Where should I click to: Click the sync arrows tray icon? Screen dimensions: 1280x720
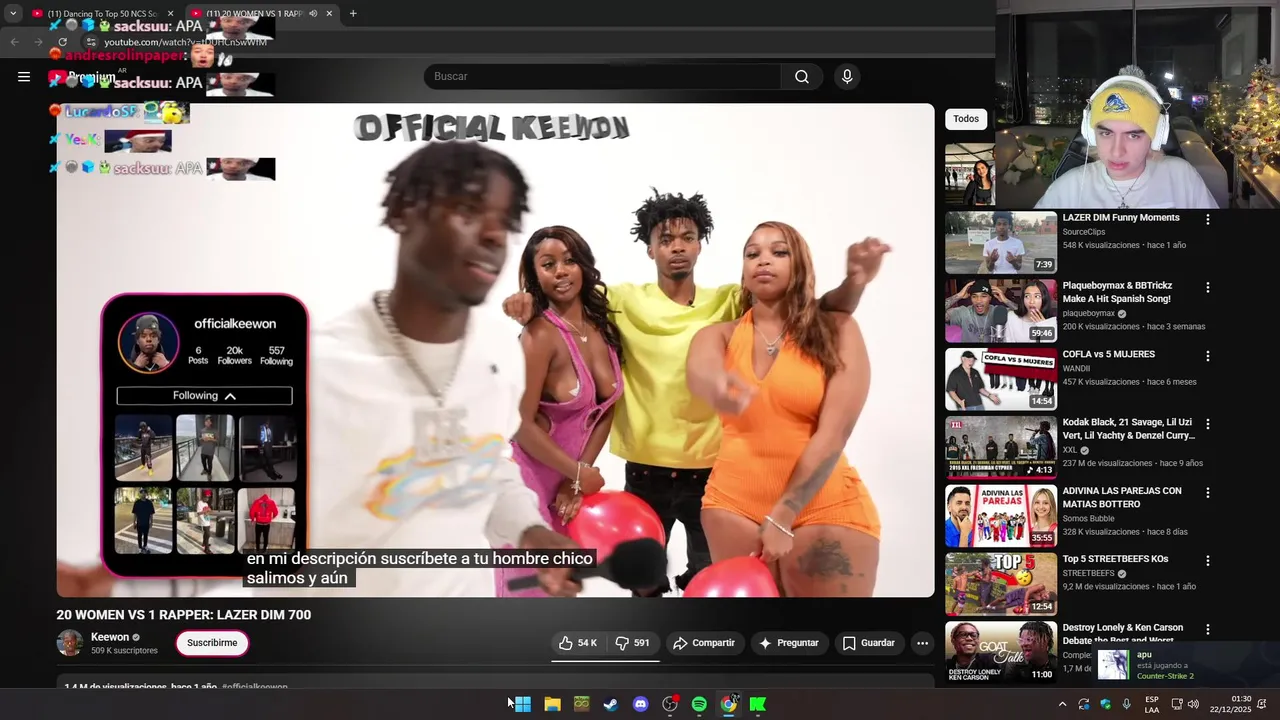point(1084,704)
